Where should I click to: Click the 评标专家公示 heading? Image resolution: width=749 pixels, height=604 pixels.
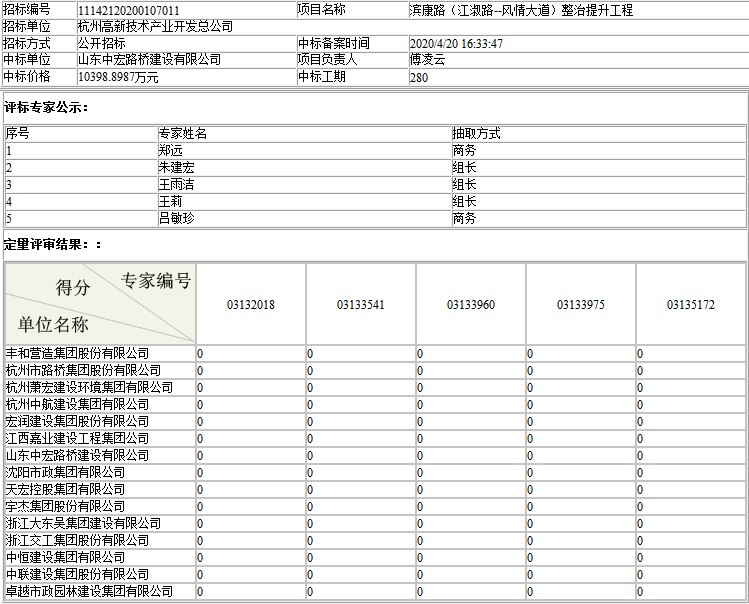click(46, 108)
